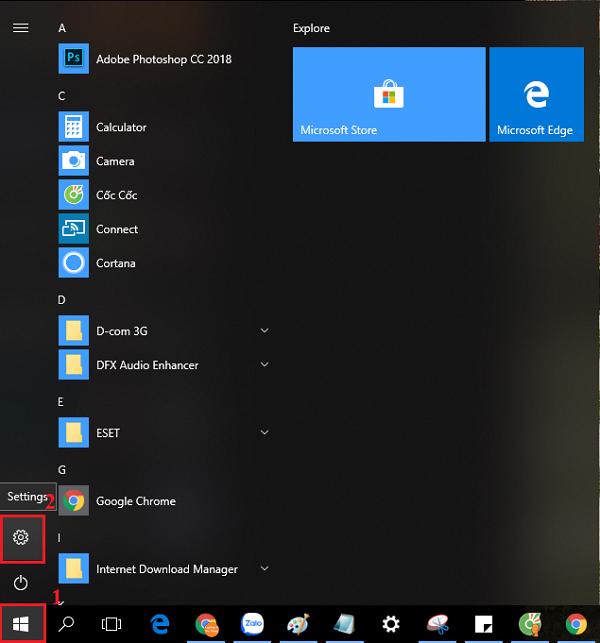
Task: Open taskbar search magnifier
Action: [x=67, y=625]
